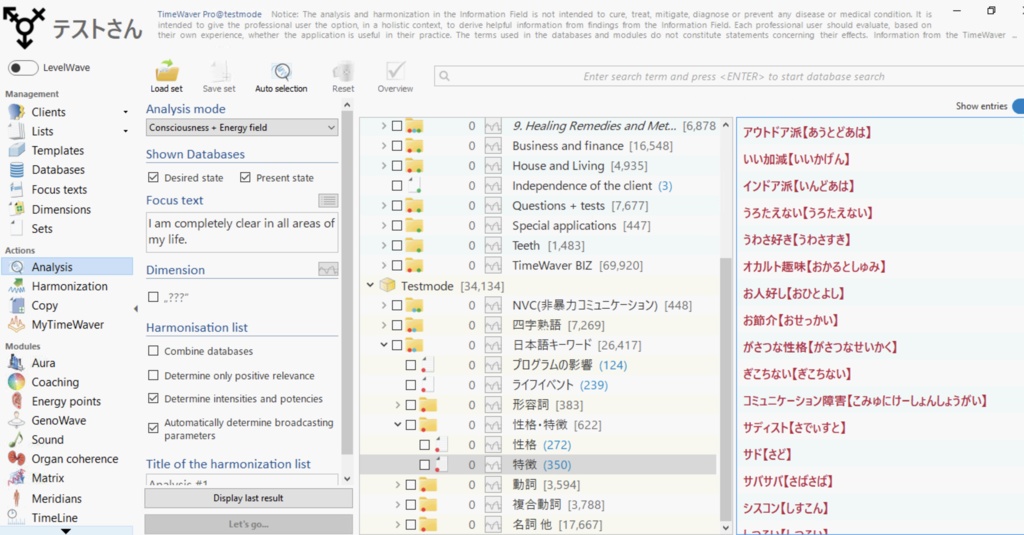This screenshot has width=1024, height=535.
Task: Open the Organ coherence module
Action: [74, 459]
